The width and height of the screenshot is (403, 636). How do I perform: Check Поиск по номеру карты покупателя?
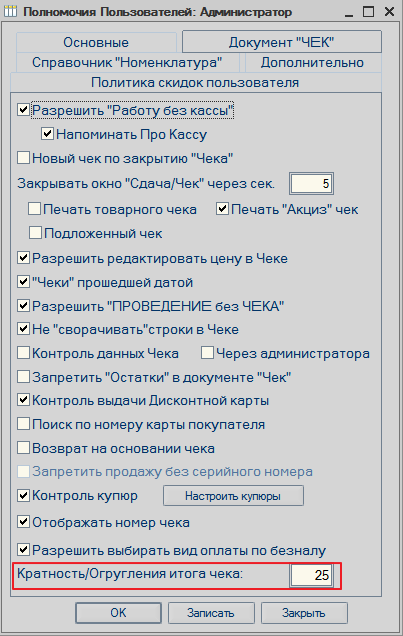tap(24, 424)
